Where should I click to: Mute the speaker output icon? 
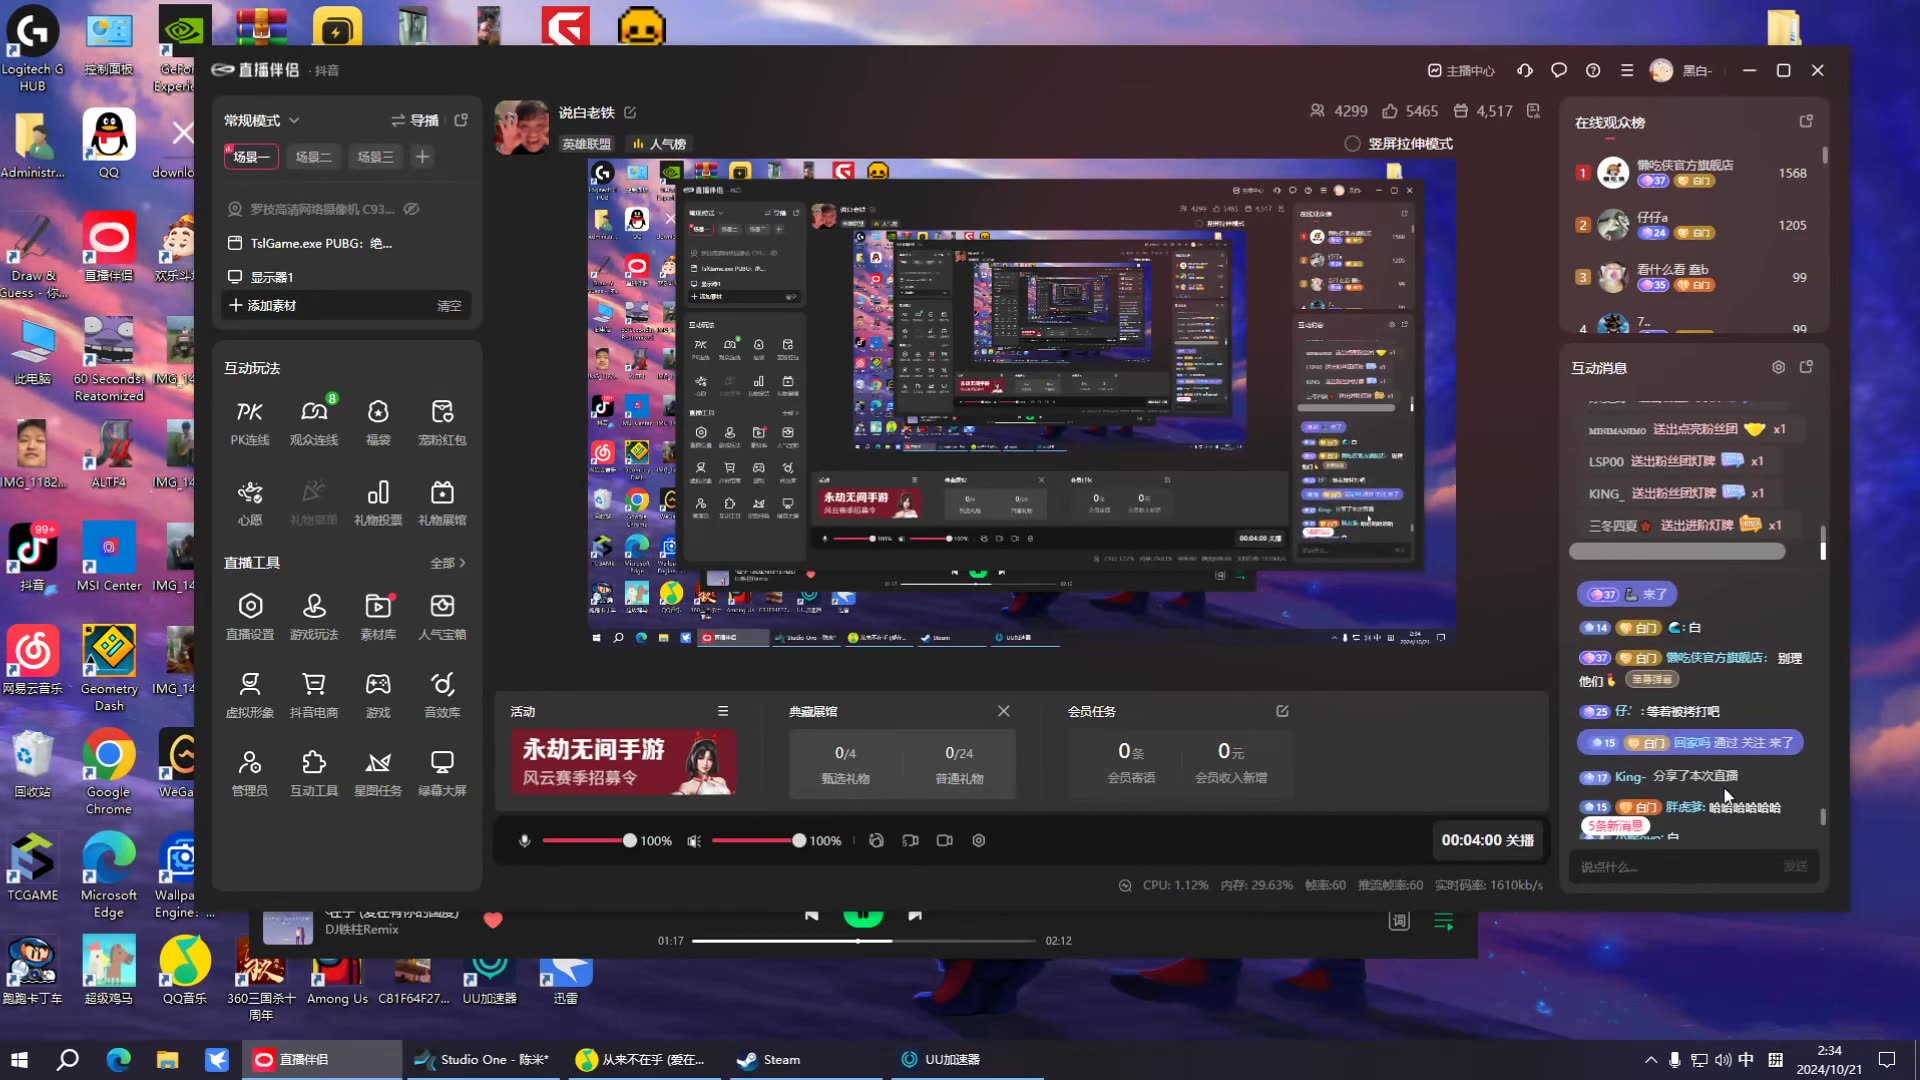[x=694, y=841]
